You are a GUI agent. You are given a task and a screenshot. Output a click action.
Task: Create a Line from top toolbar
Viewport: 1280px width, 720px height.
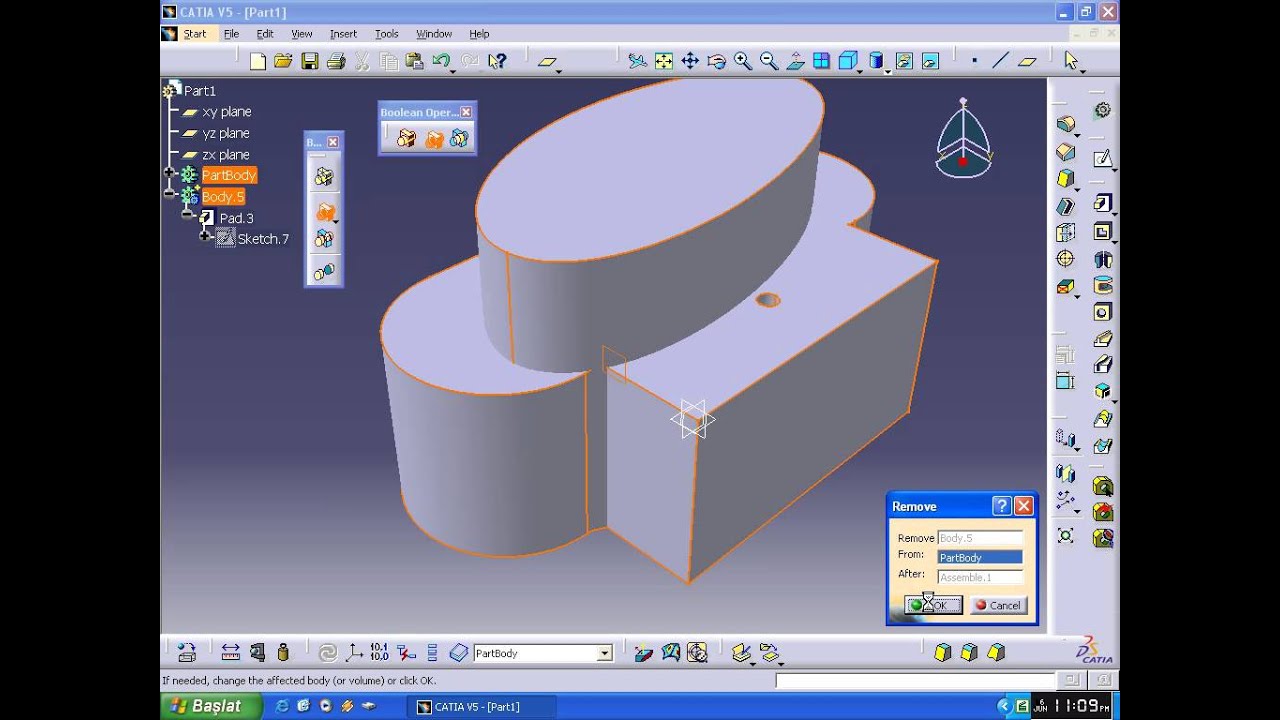click(x=1000, y=61)
